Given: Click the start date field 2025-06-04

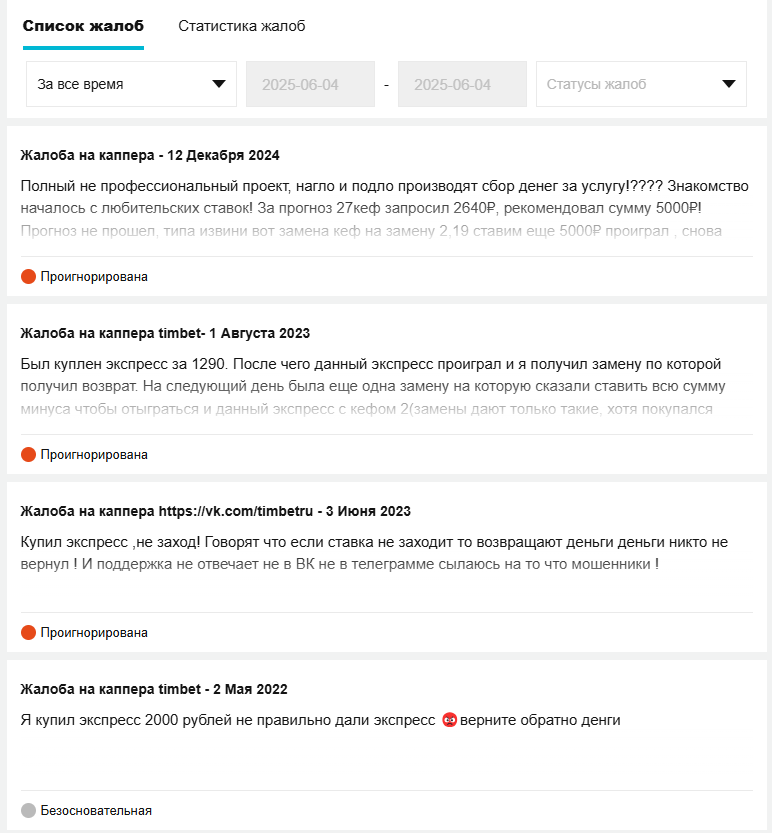Looking at the screenshot, I should click(x=310, y=84).
